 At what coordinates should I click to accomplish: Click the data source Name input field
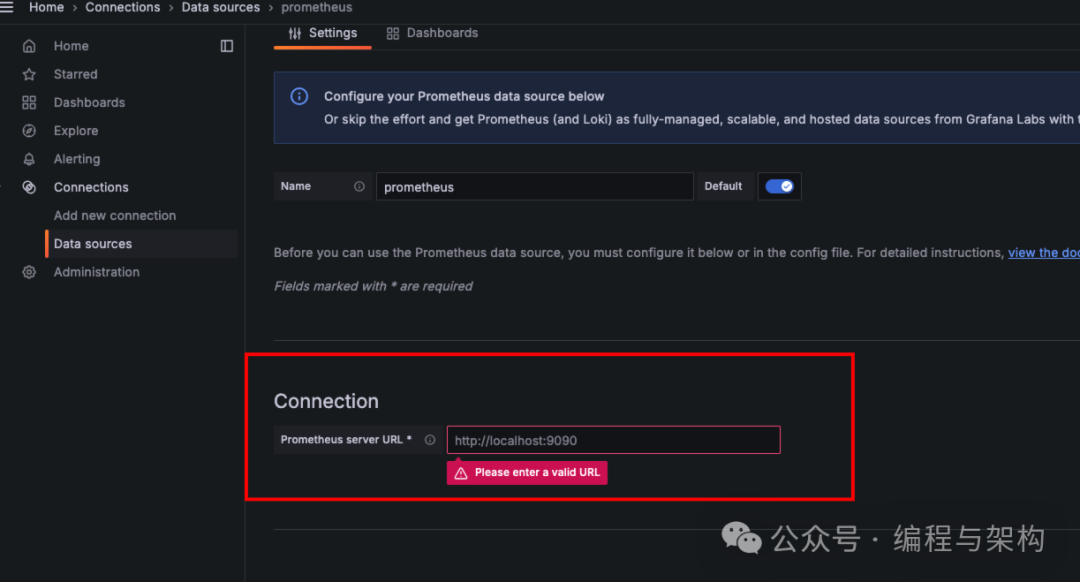click(x=534, y=187)
